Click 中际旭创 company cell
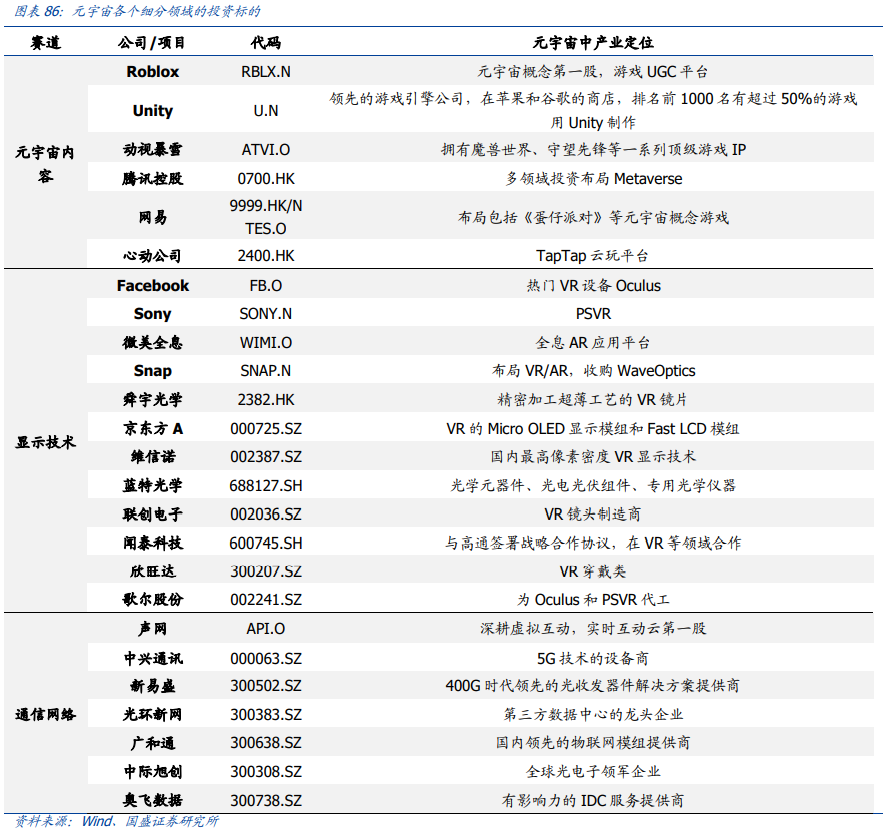The image size is (887, 833). coord(152,771)
